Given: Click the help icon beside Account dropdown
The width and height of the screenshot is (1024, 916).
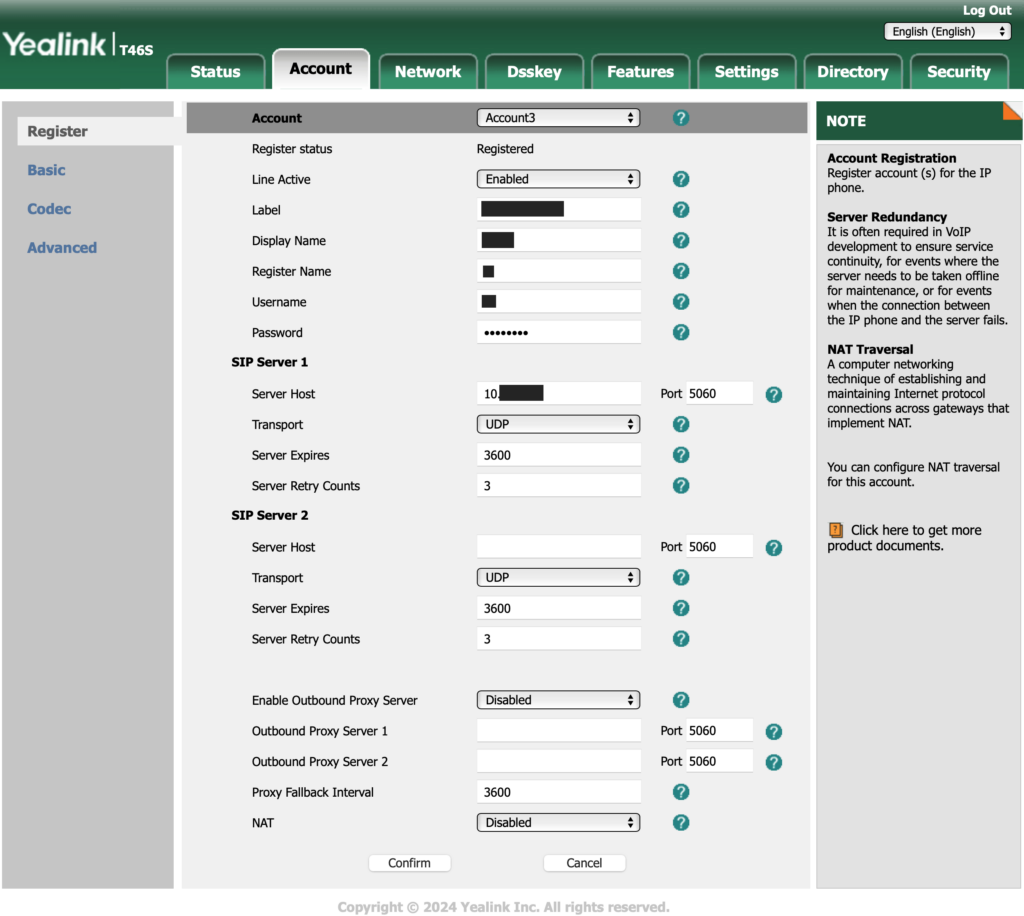Looking at the screenshot, I should point(680,118).
